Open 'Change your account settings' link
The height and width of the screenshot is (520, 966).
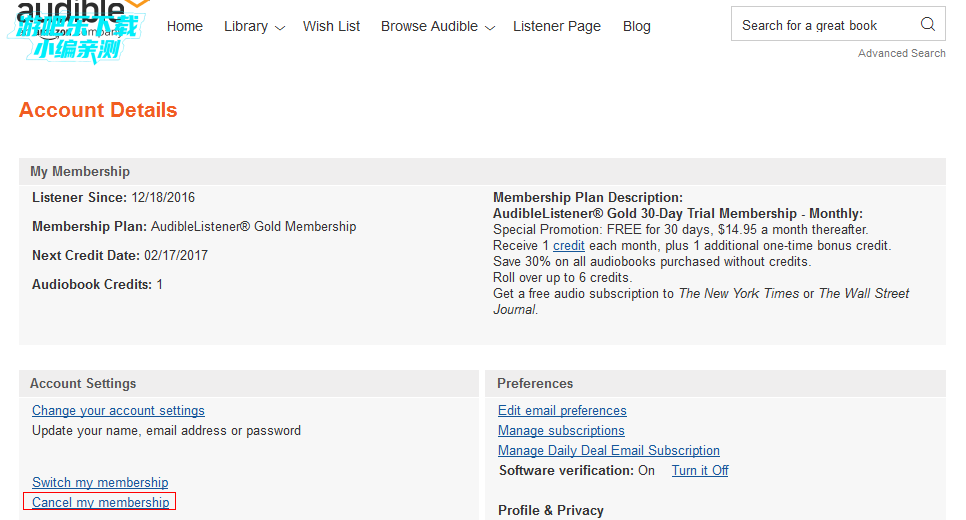point(118,410)
